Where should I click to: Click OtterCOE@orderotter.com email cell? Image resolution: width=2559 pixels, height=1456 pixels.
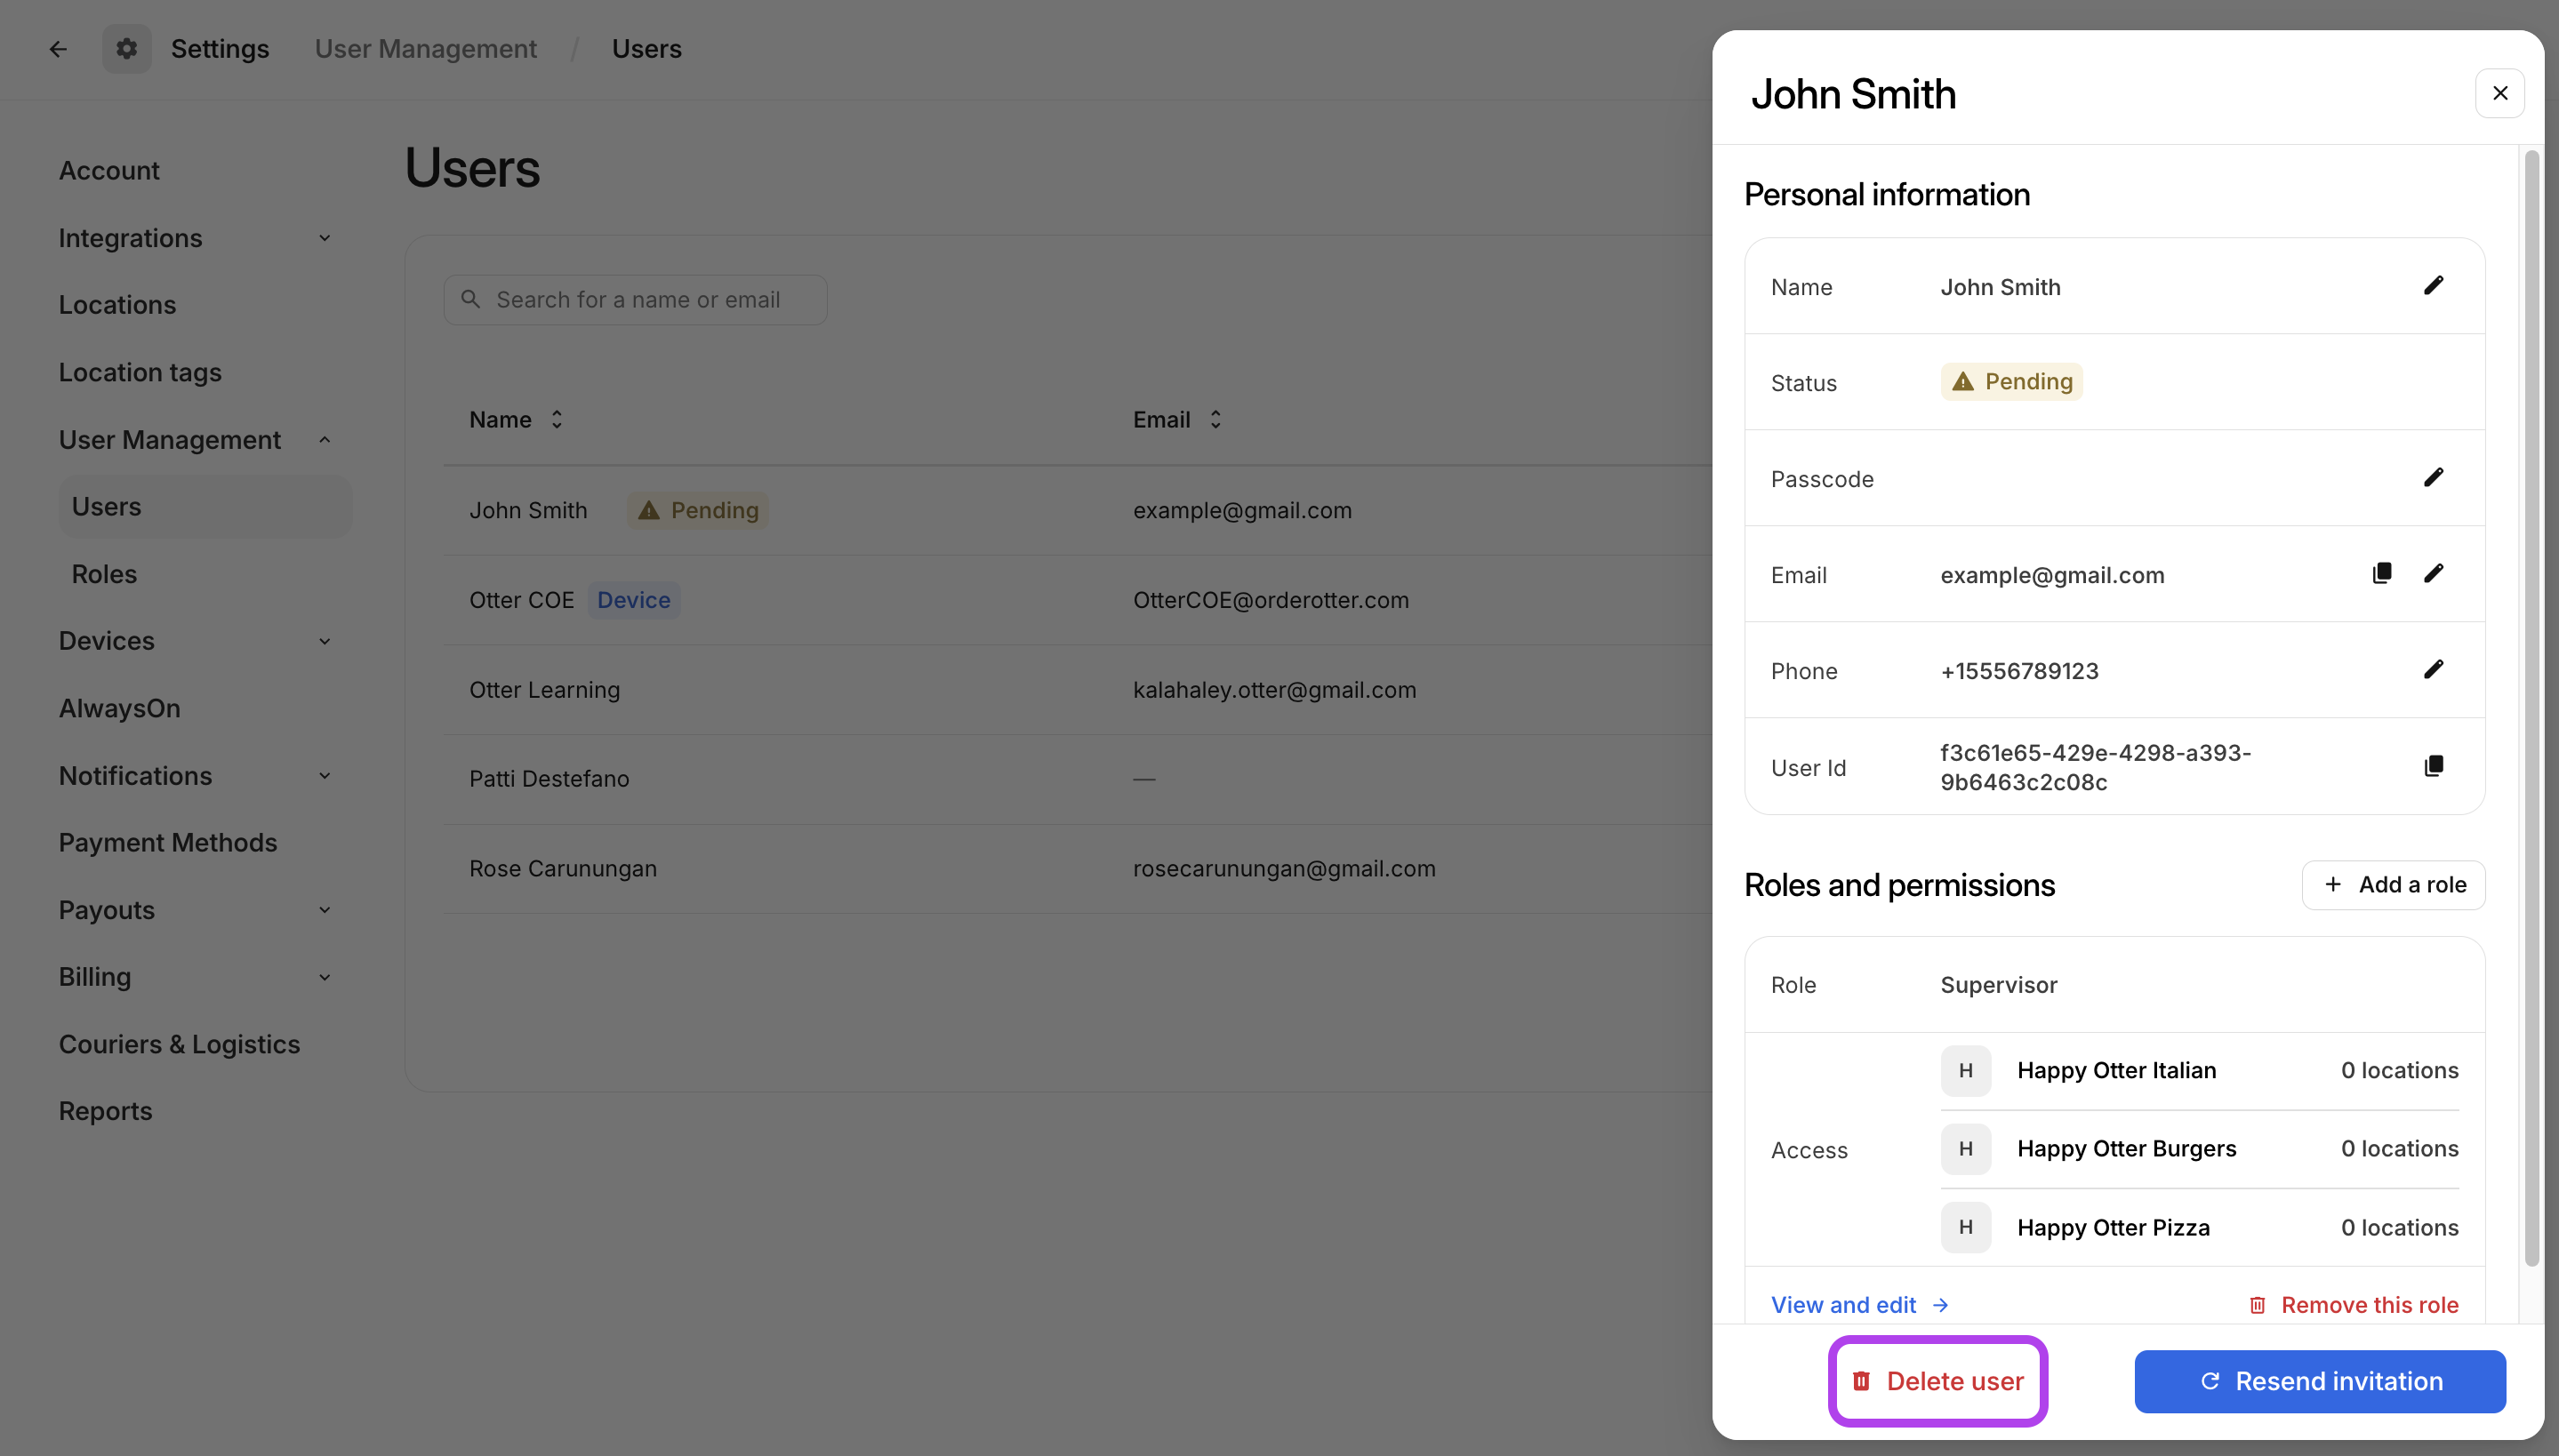[x=1271, y=600]
